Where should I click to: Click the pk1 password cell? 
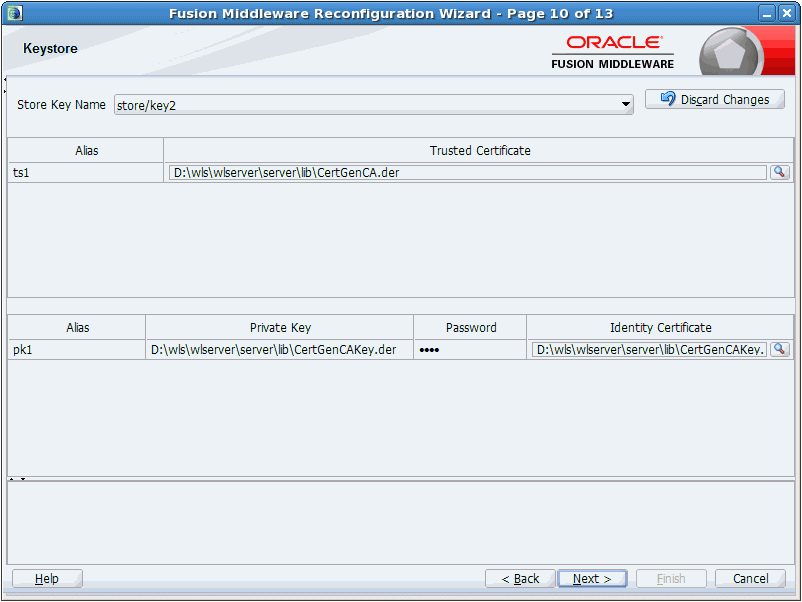(470, 349)
